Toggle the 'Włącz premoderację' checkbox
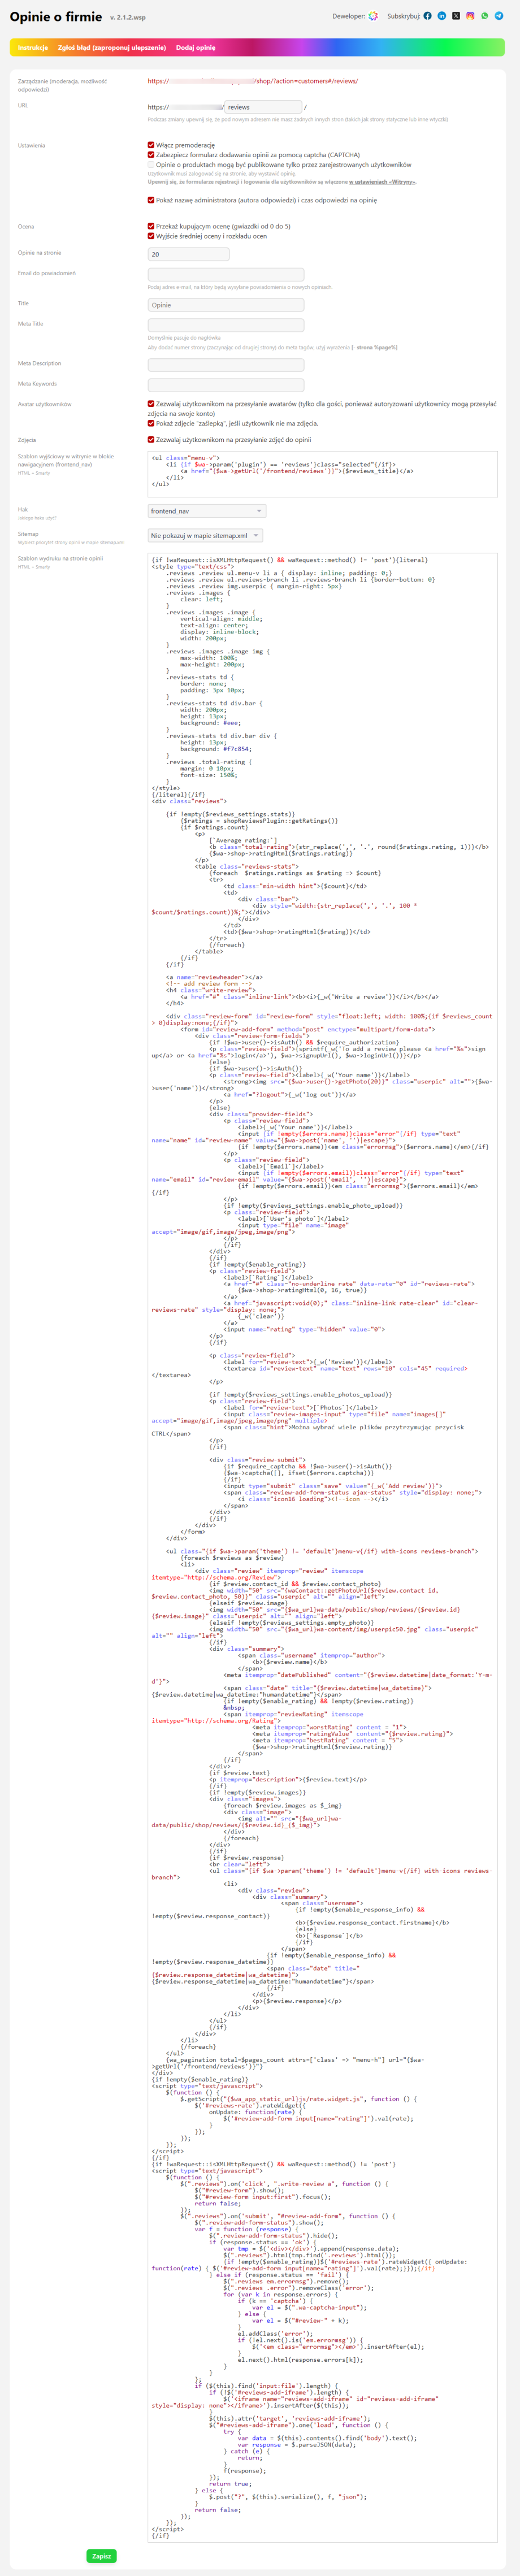The width and height of the screenshot is (520, 2576). (151, 145)
